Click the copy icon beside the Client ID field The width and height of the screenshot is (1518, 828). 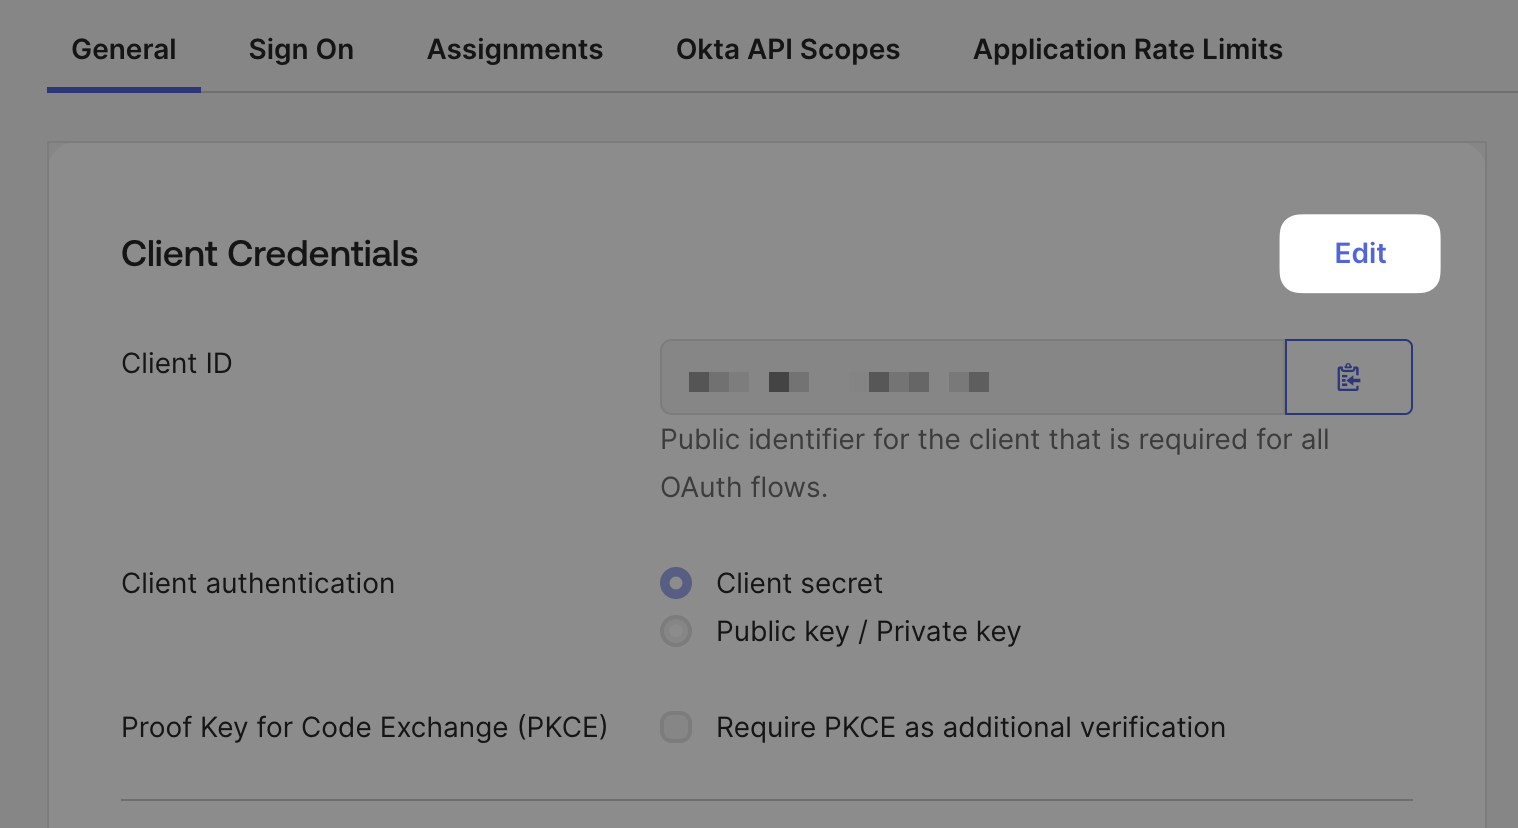1348,377
